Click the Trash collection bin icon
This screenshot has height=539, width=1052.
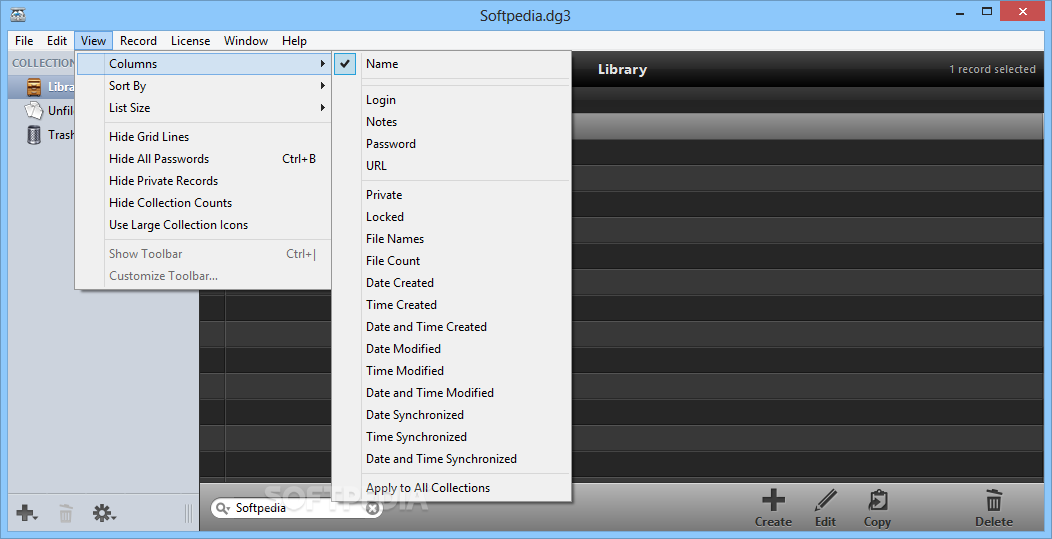(34, 135)
